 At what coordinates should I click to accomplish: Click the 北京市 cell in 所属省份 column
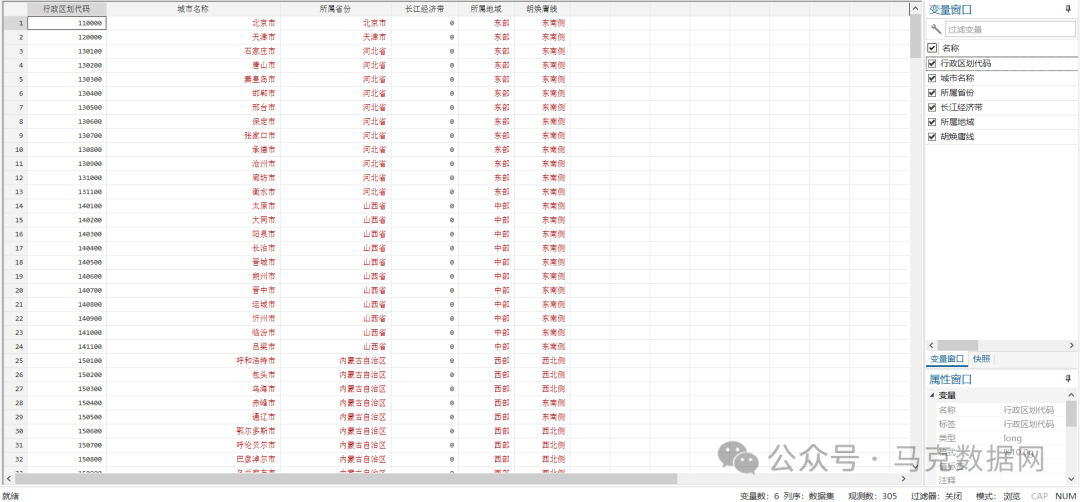[335, 23]
